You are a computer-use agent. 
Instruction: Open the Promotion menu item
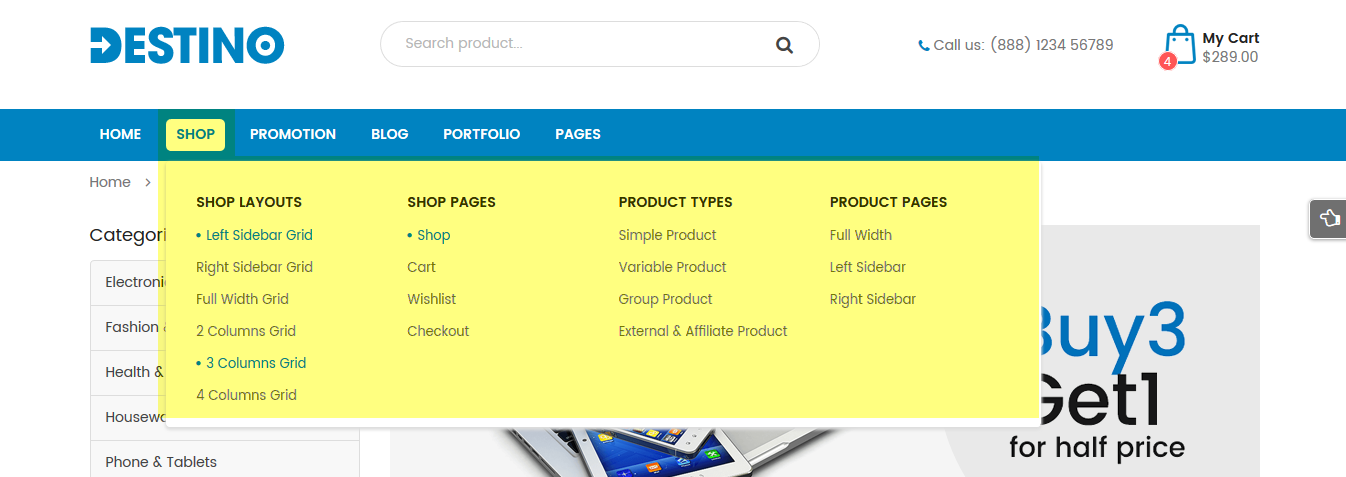coord(293,134)
